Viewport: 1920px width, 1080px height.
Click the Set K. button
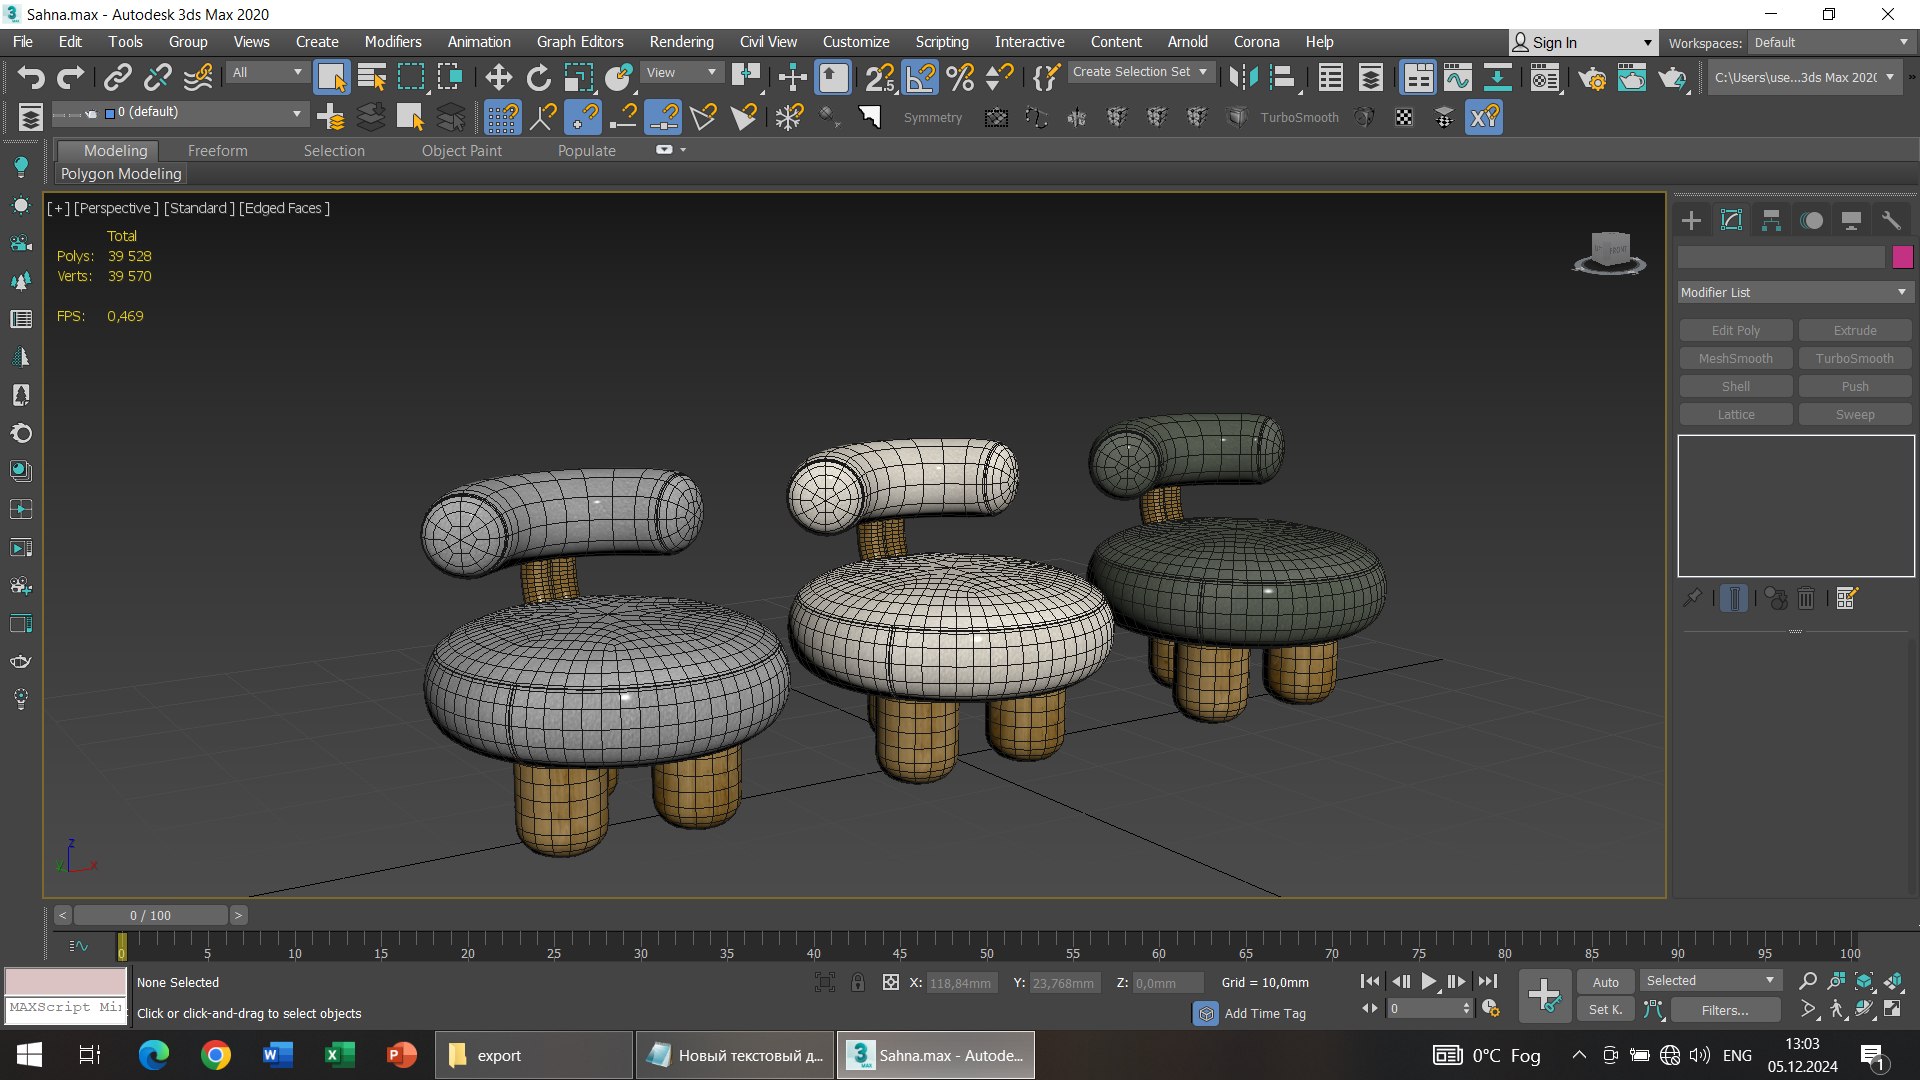click(x=1605, y=1010)
